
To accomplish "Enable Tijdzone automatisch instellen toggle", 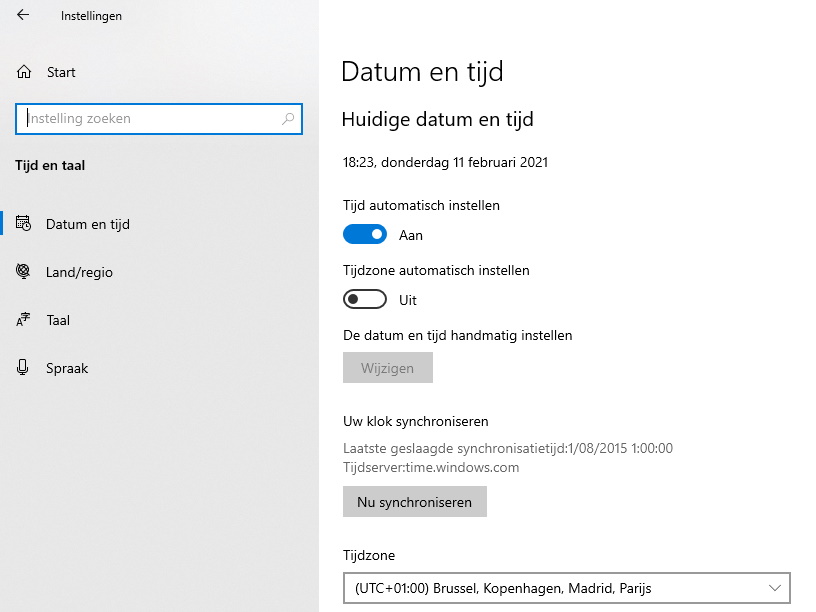I will [x=365, y=299].
